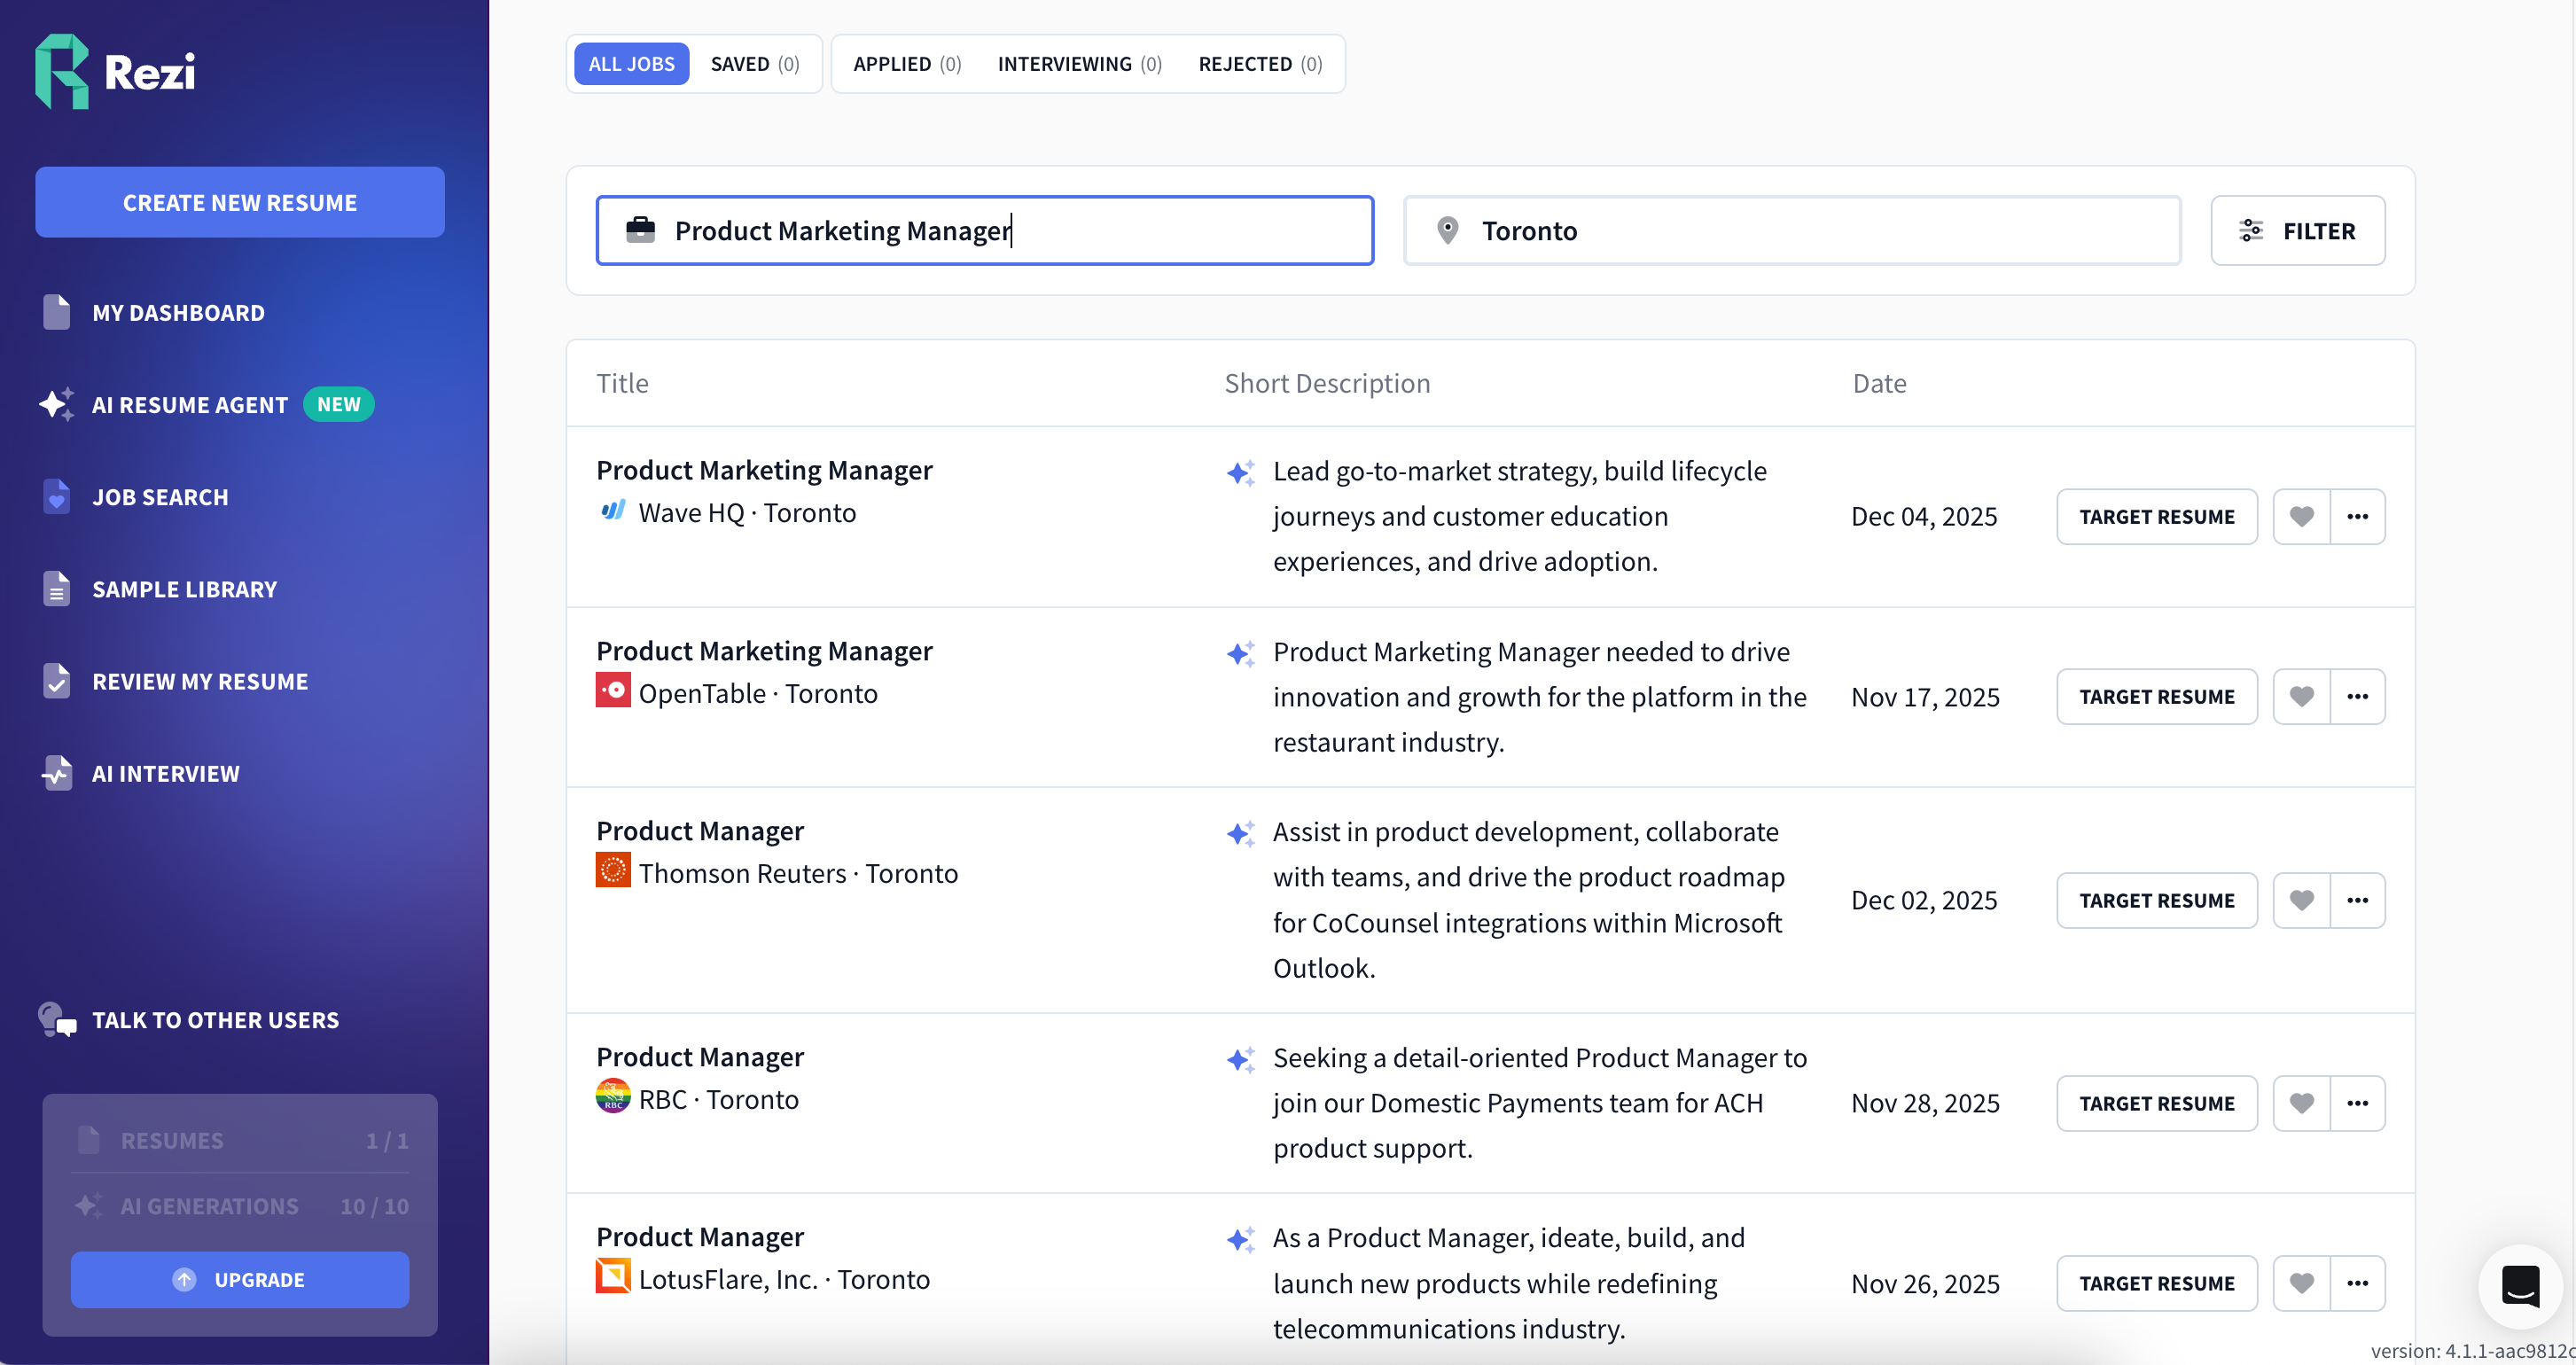Image resolution: width=2576 pixels, height=1365 pixels.
Task: Click the Sample Library document icon
Action: 57,589
